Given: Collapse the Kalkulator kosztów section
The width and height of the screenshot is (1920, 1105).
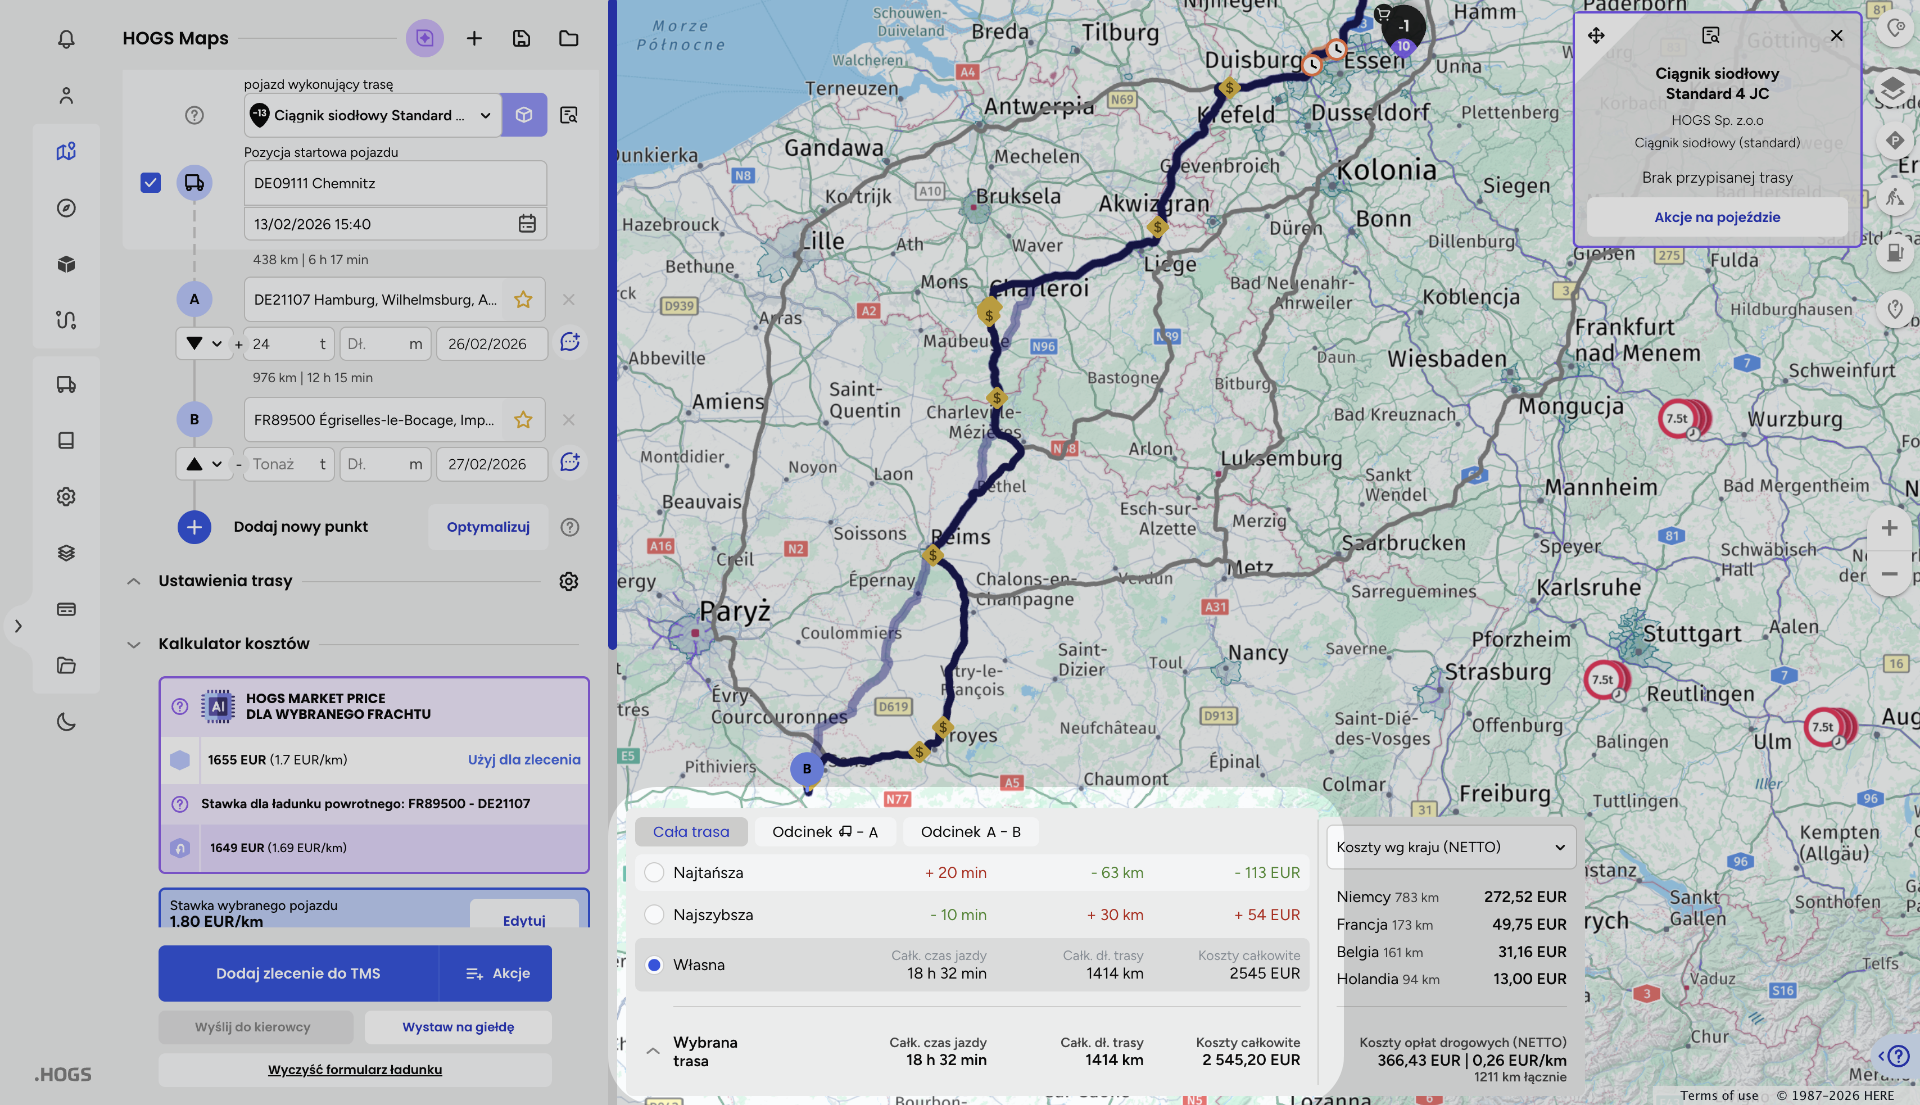Looking at the screenshot, I should [x=134, y=644].
